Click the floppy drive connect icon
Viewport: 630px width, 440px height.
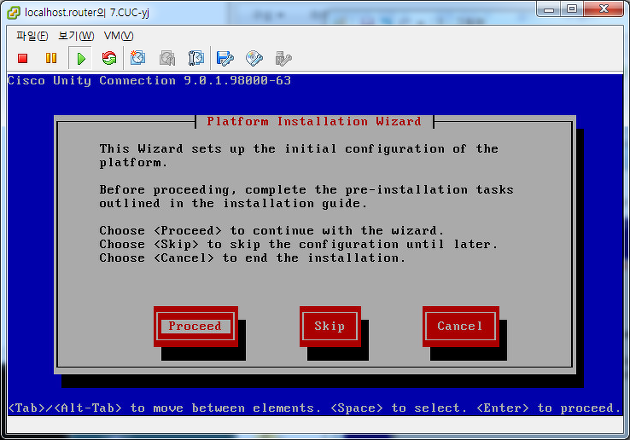225,59
